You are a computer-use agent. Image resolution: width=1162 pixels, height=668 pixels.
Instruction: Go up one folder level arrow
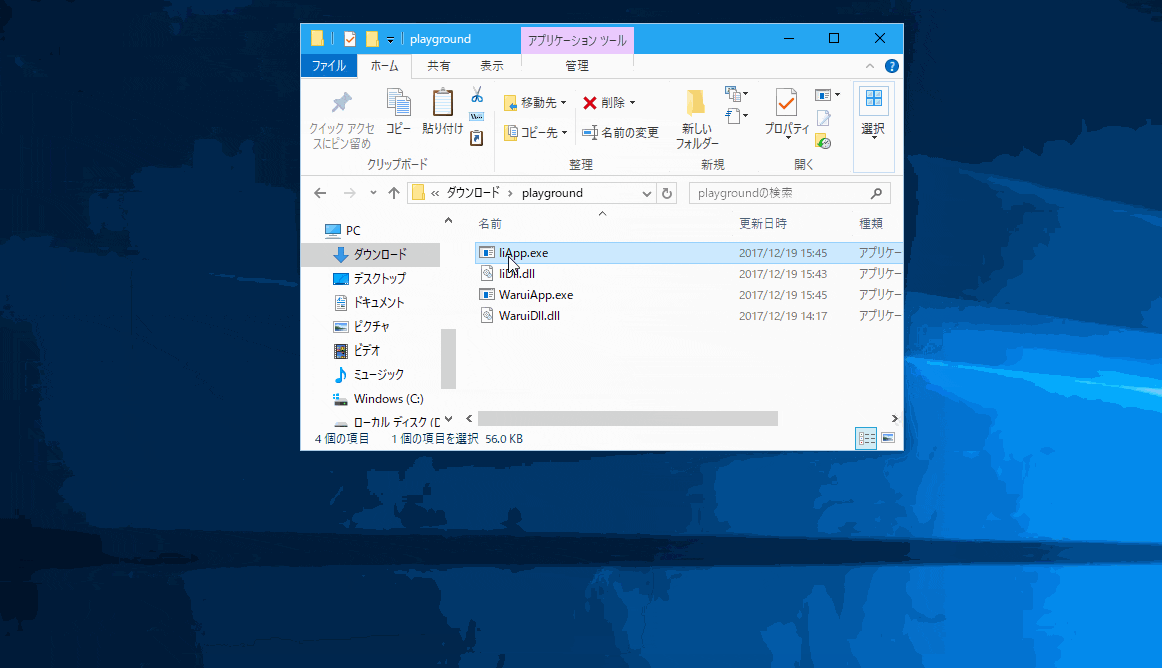tap(394, 194)
